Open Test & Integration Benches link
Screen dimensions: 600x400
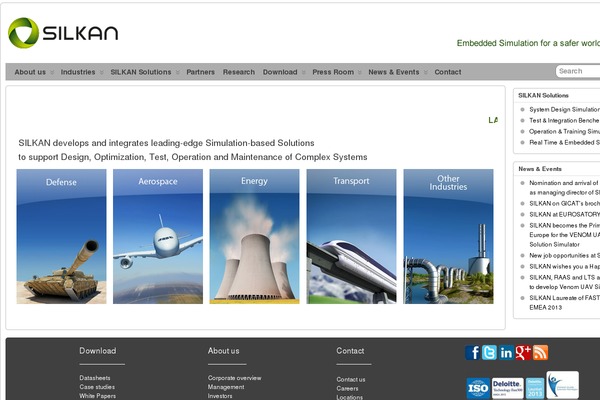click(564, 121)
